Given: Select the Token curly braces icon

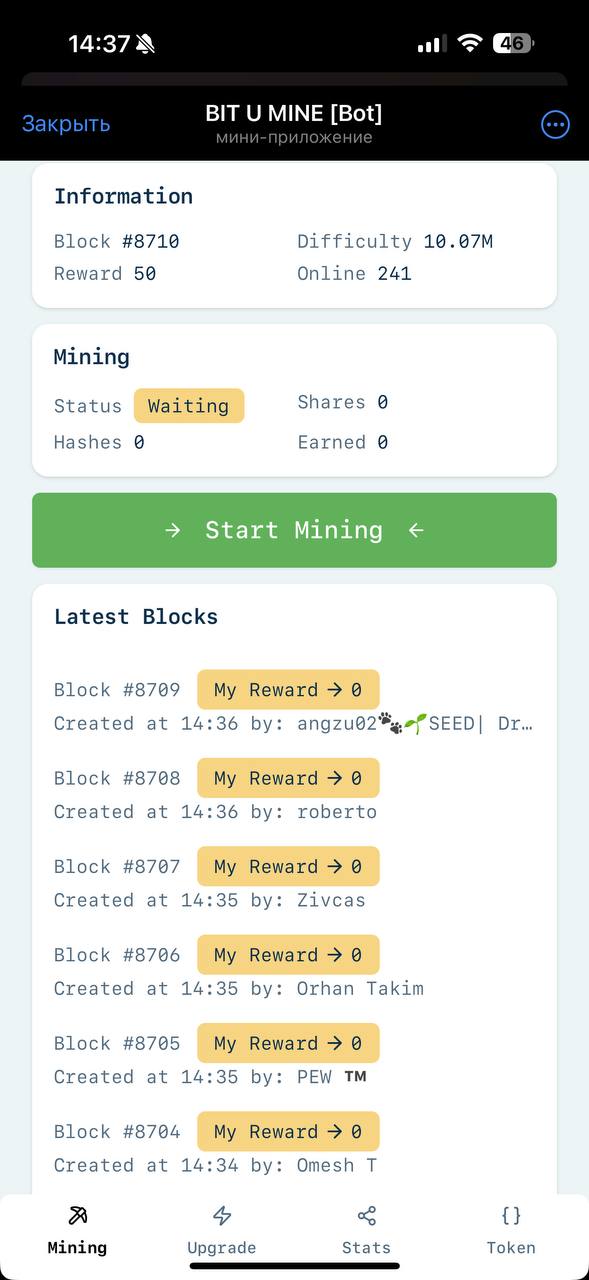Looking at the screenshot, I should click(x=511, y=1216).
